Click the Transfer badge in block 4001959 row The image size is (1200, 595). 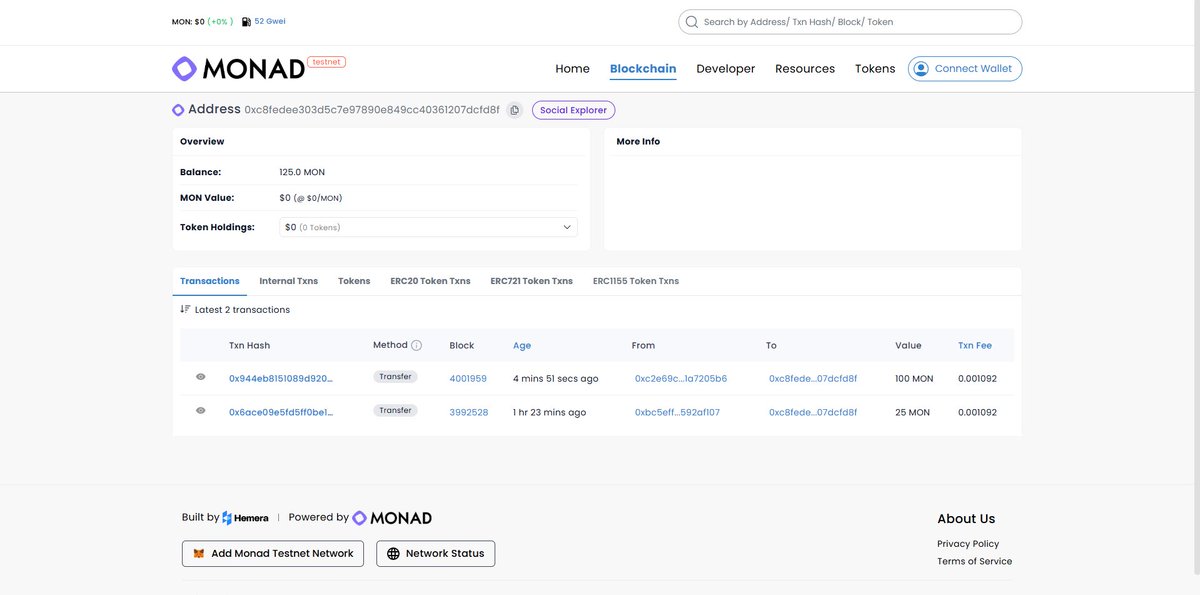(x=395, y=377)
